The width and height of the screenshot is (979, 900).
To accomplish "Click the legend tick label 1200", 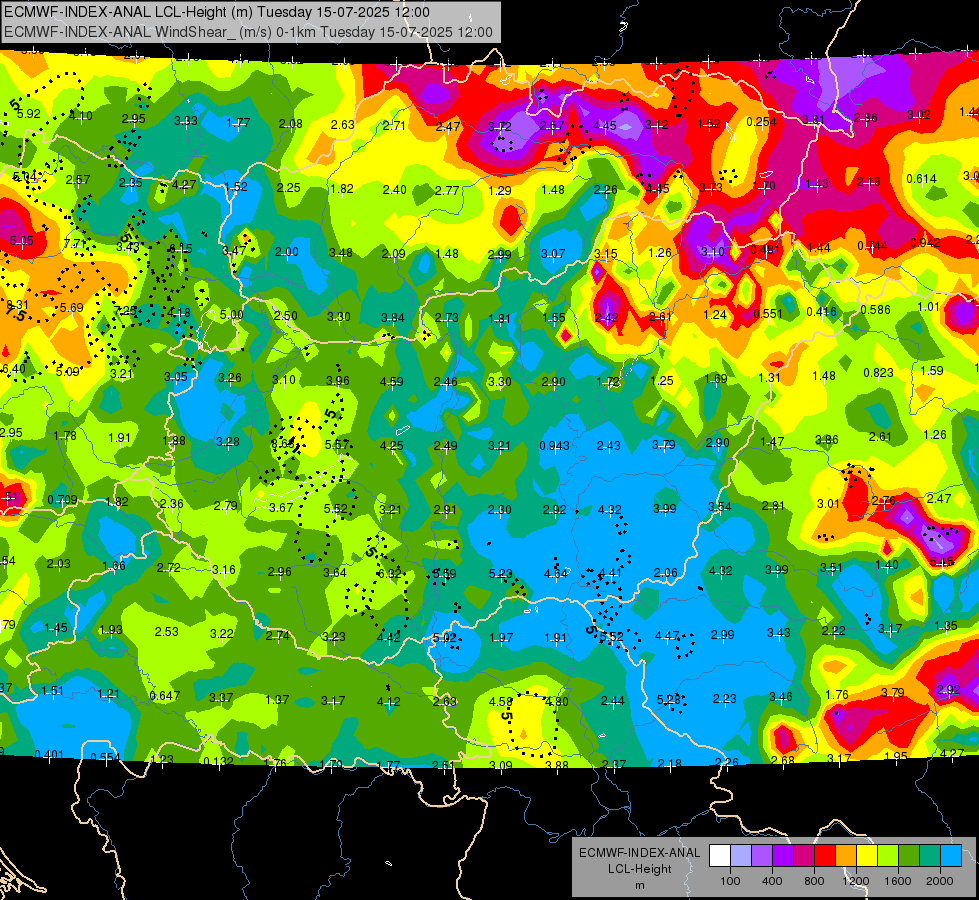I will pyautogui.click(x=855, y=881).
